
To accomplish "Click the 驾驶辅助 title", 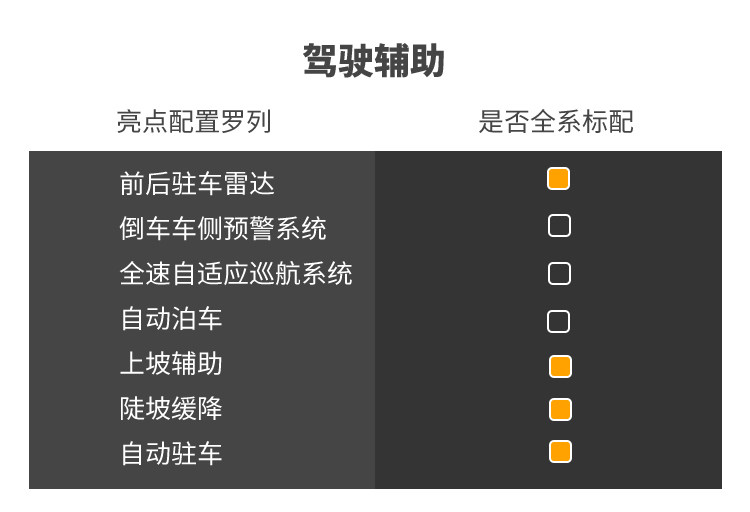I will [x=374, y=62].
